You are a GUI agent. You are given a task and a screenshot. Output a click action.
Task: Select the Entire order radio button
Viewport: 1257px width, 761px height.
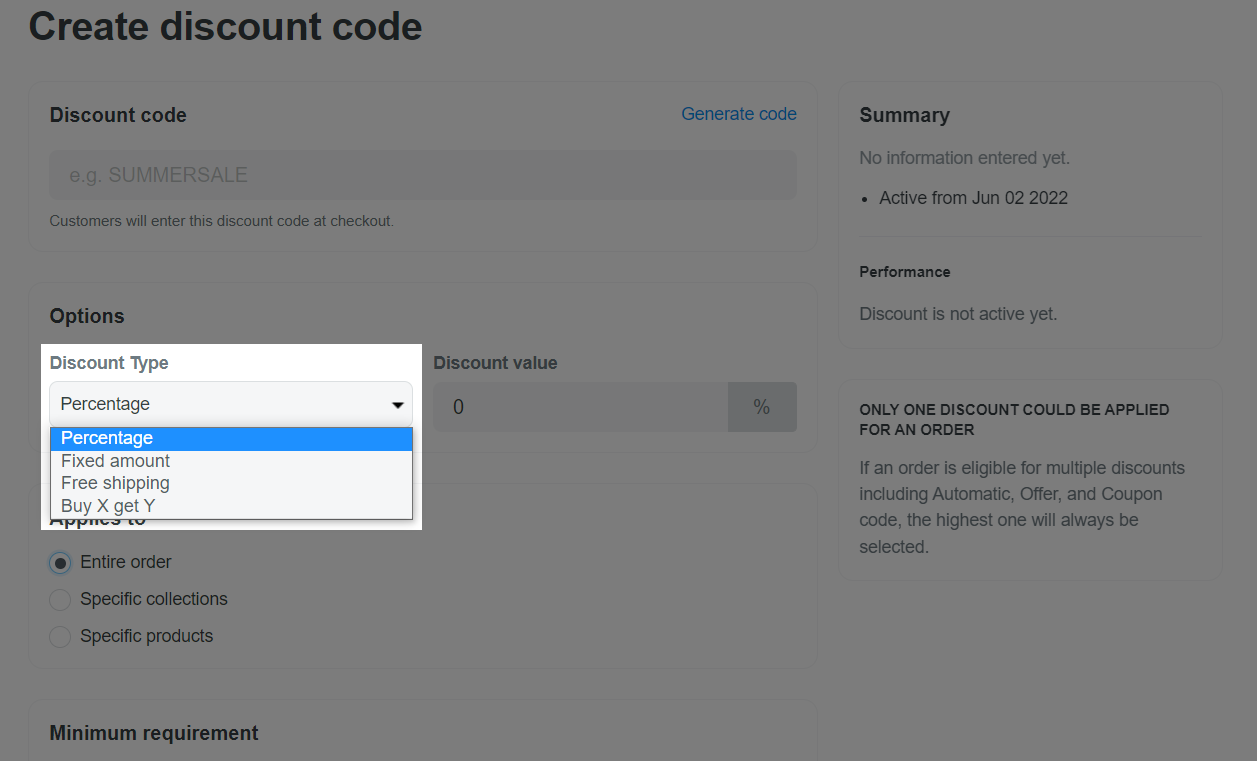point(60,562)
